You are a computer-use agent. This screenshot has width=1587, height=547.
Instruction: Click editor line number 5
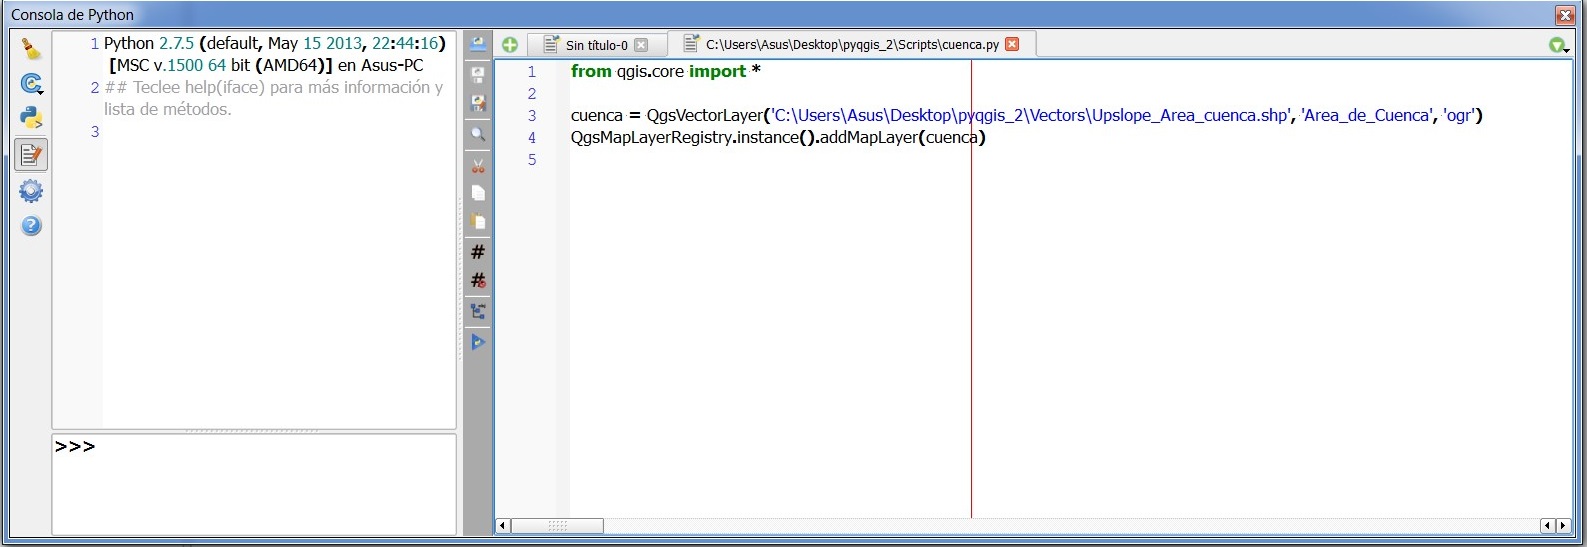pyautogui.click(x=532, y=160)
